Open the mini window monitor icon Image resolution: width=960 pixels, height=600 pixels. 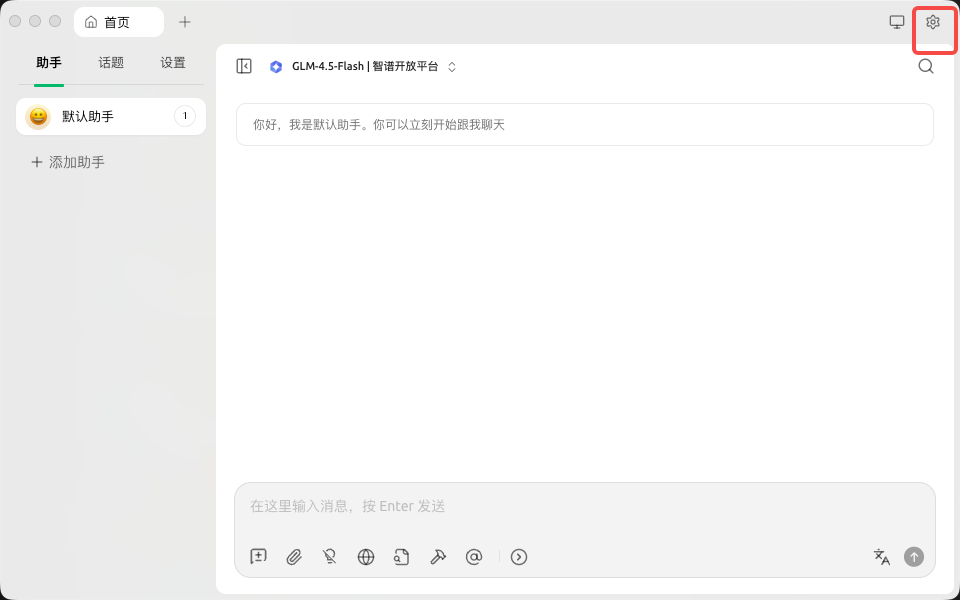tap(897, 21)
